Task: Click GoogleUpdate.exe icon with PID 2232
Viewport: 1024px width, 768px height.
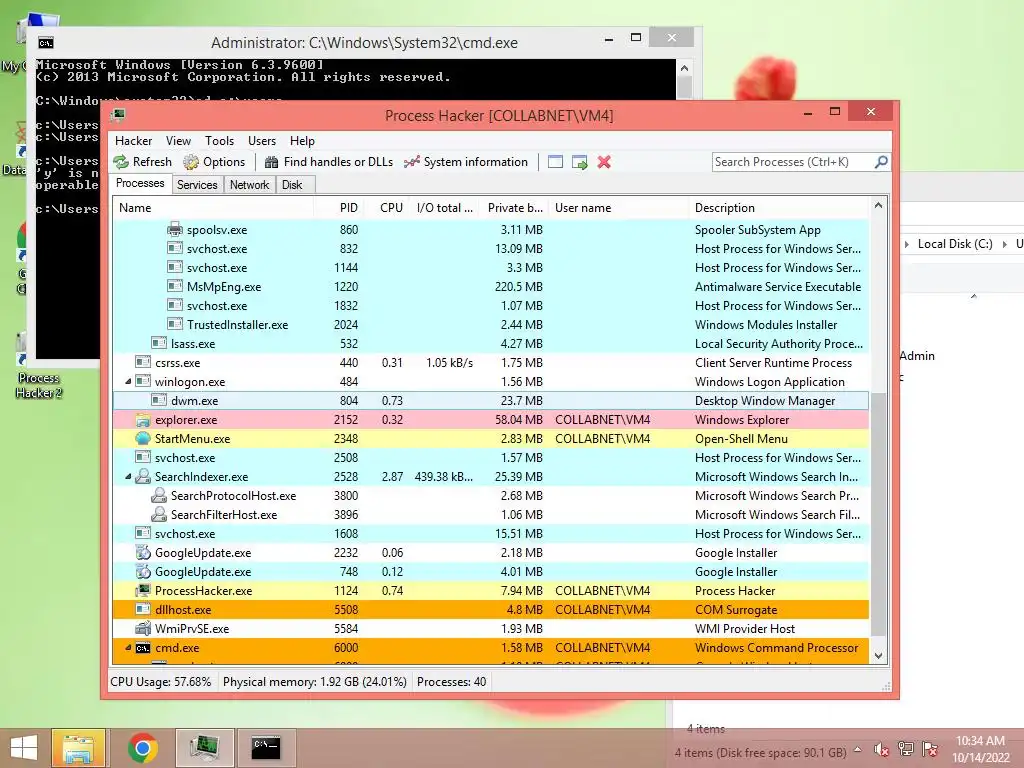Action: coord(142,552)
